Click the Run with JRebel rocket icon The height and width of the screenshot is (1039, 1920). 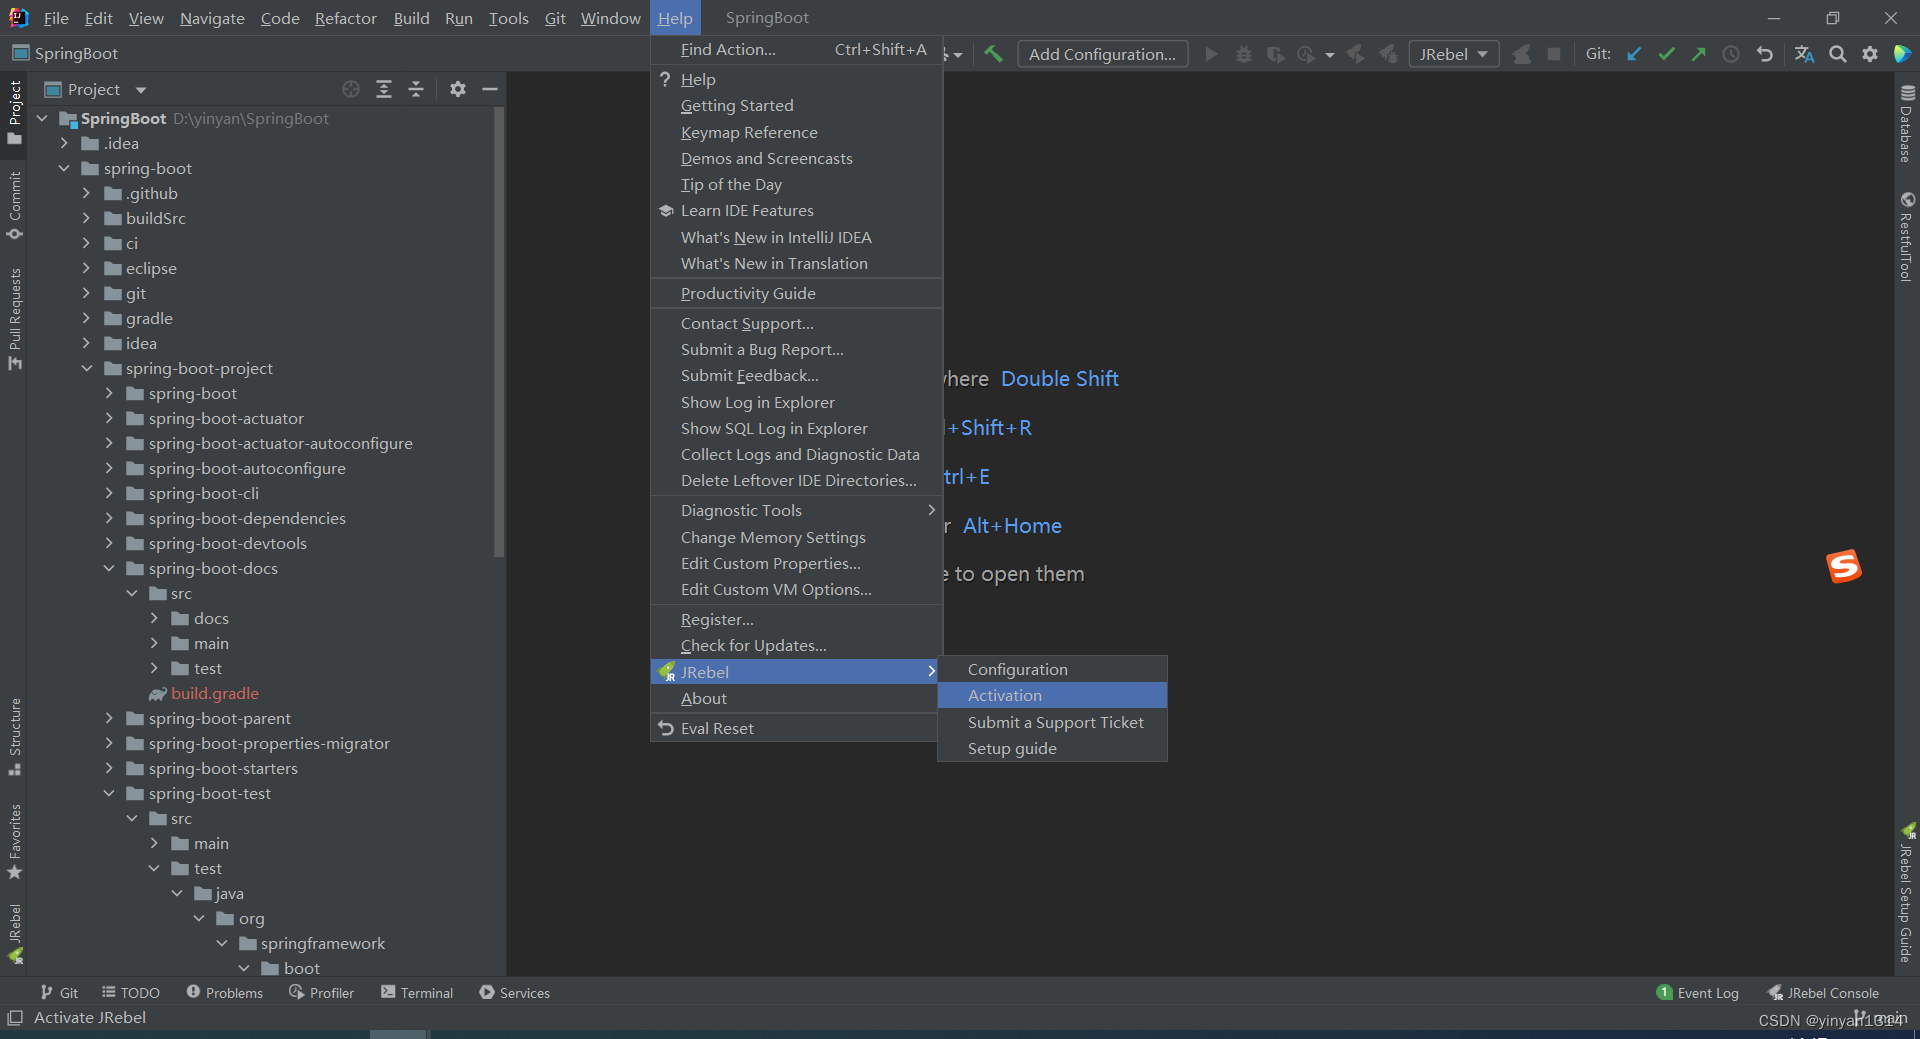[1355, 54]
